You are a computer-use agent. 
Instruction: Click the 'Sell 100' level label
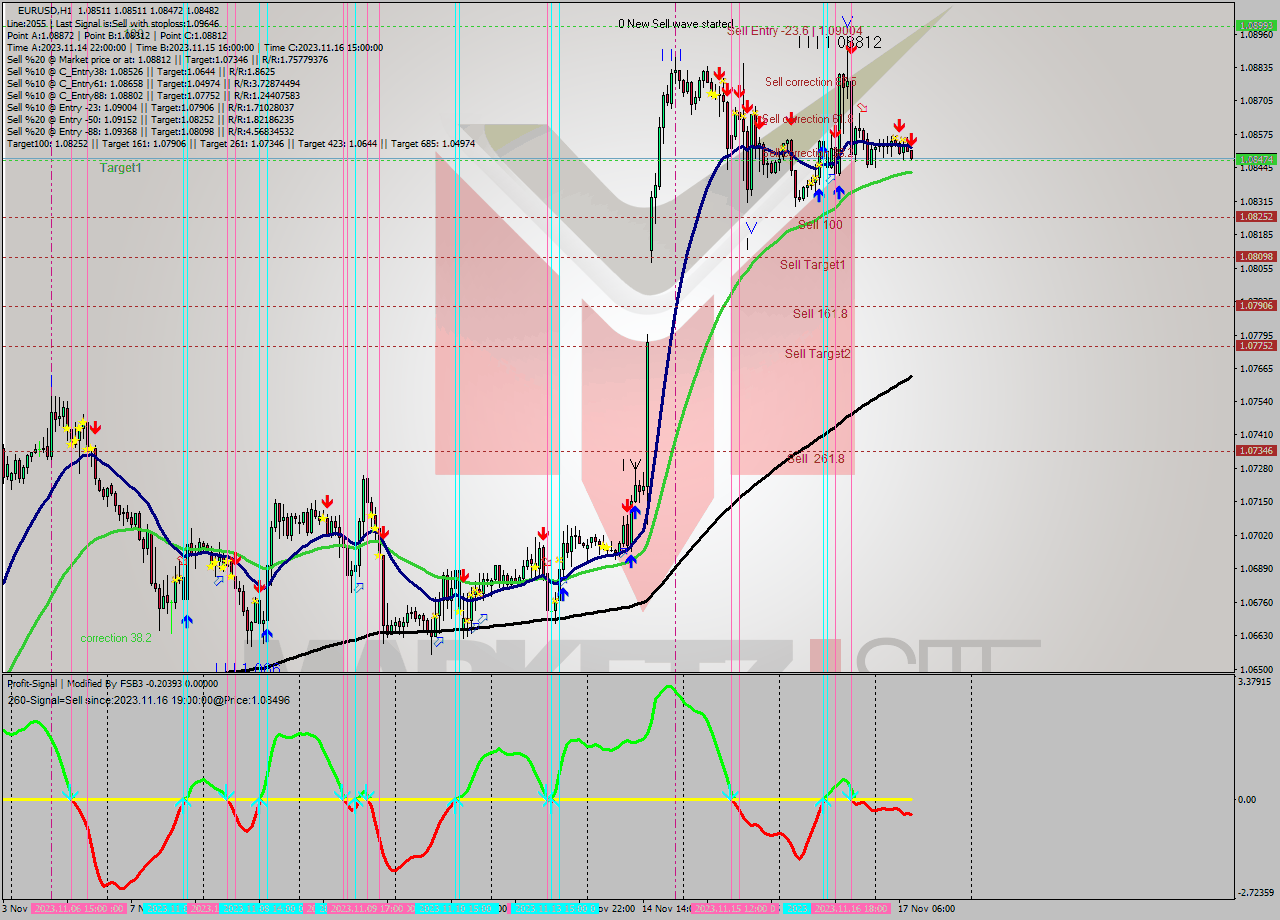click(x=819, y=225)
